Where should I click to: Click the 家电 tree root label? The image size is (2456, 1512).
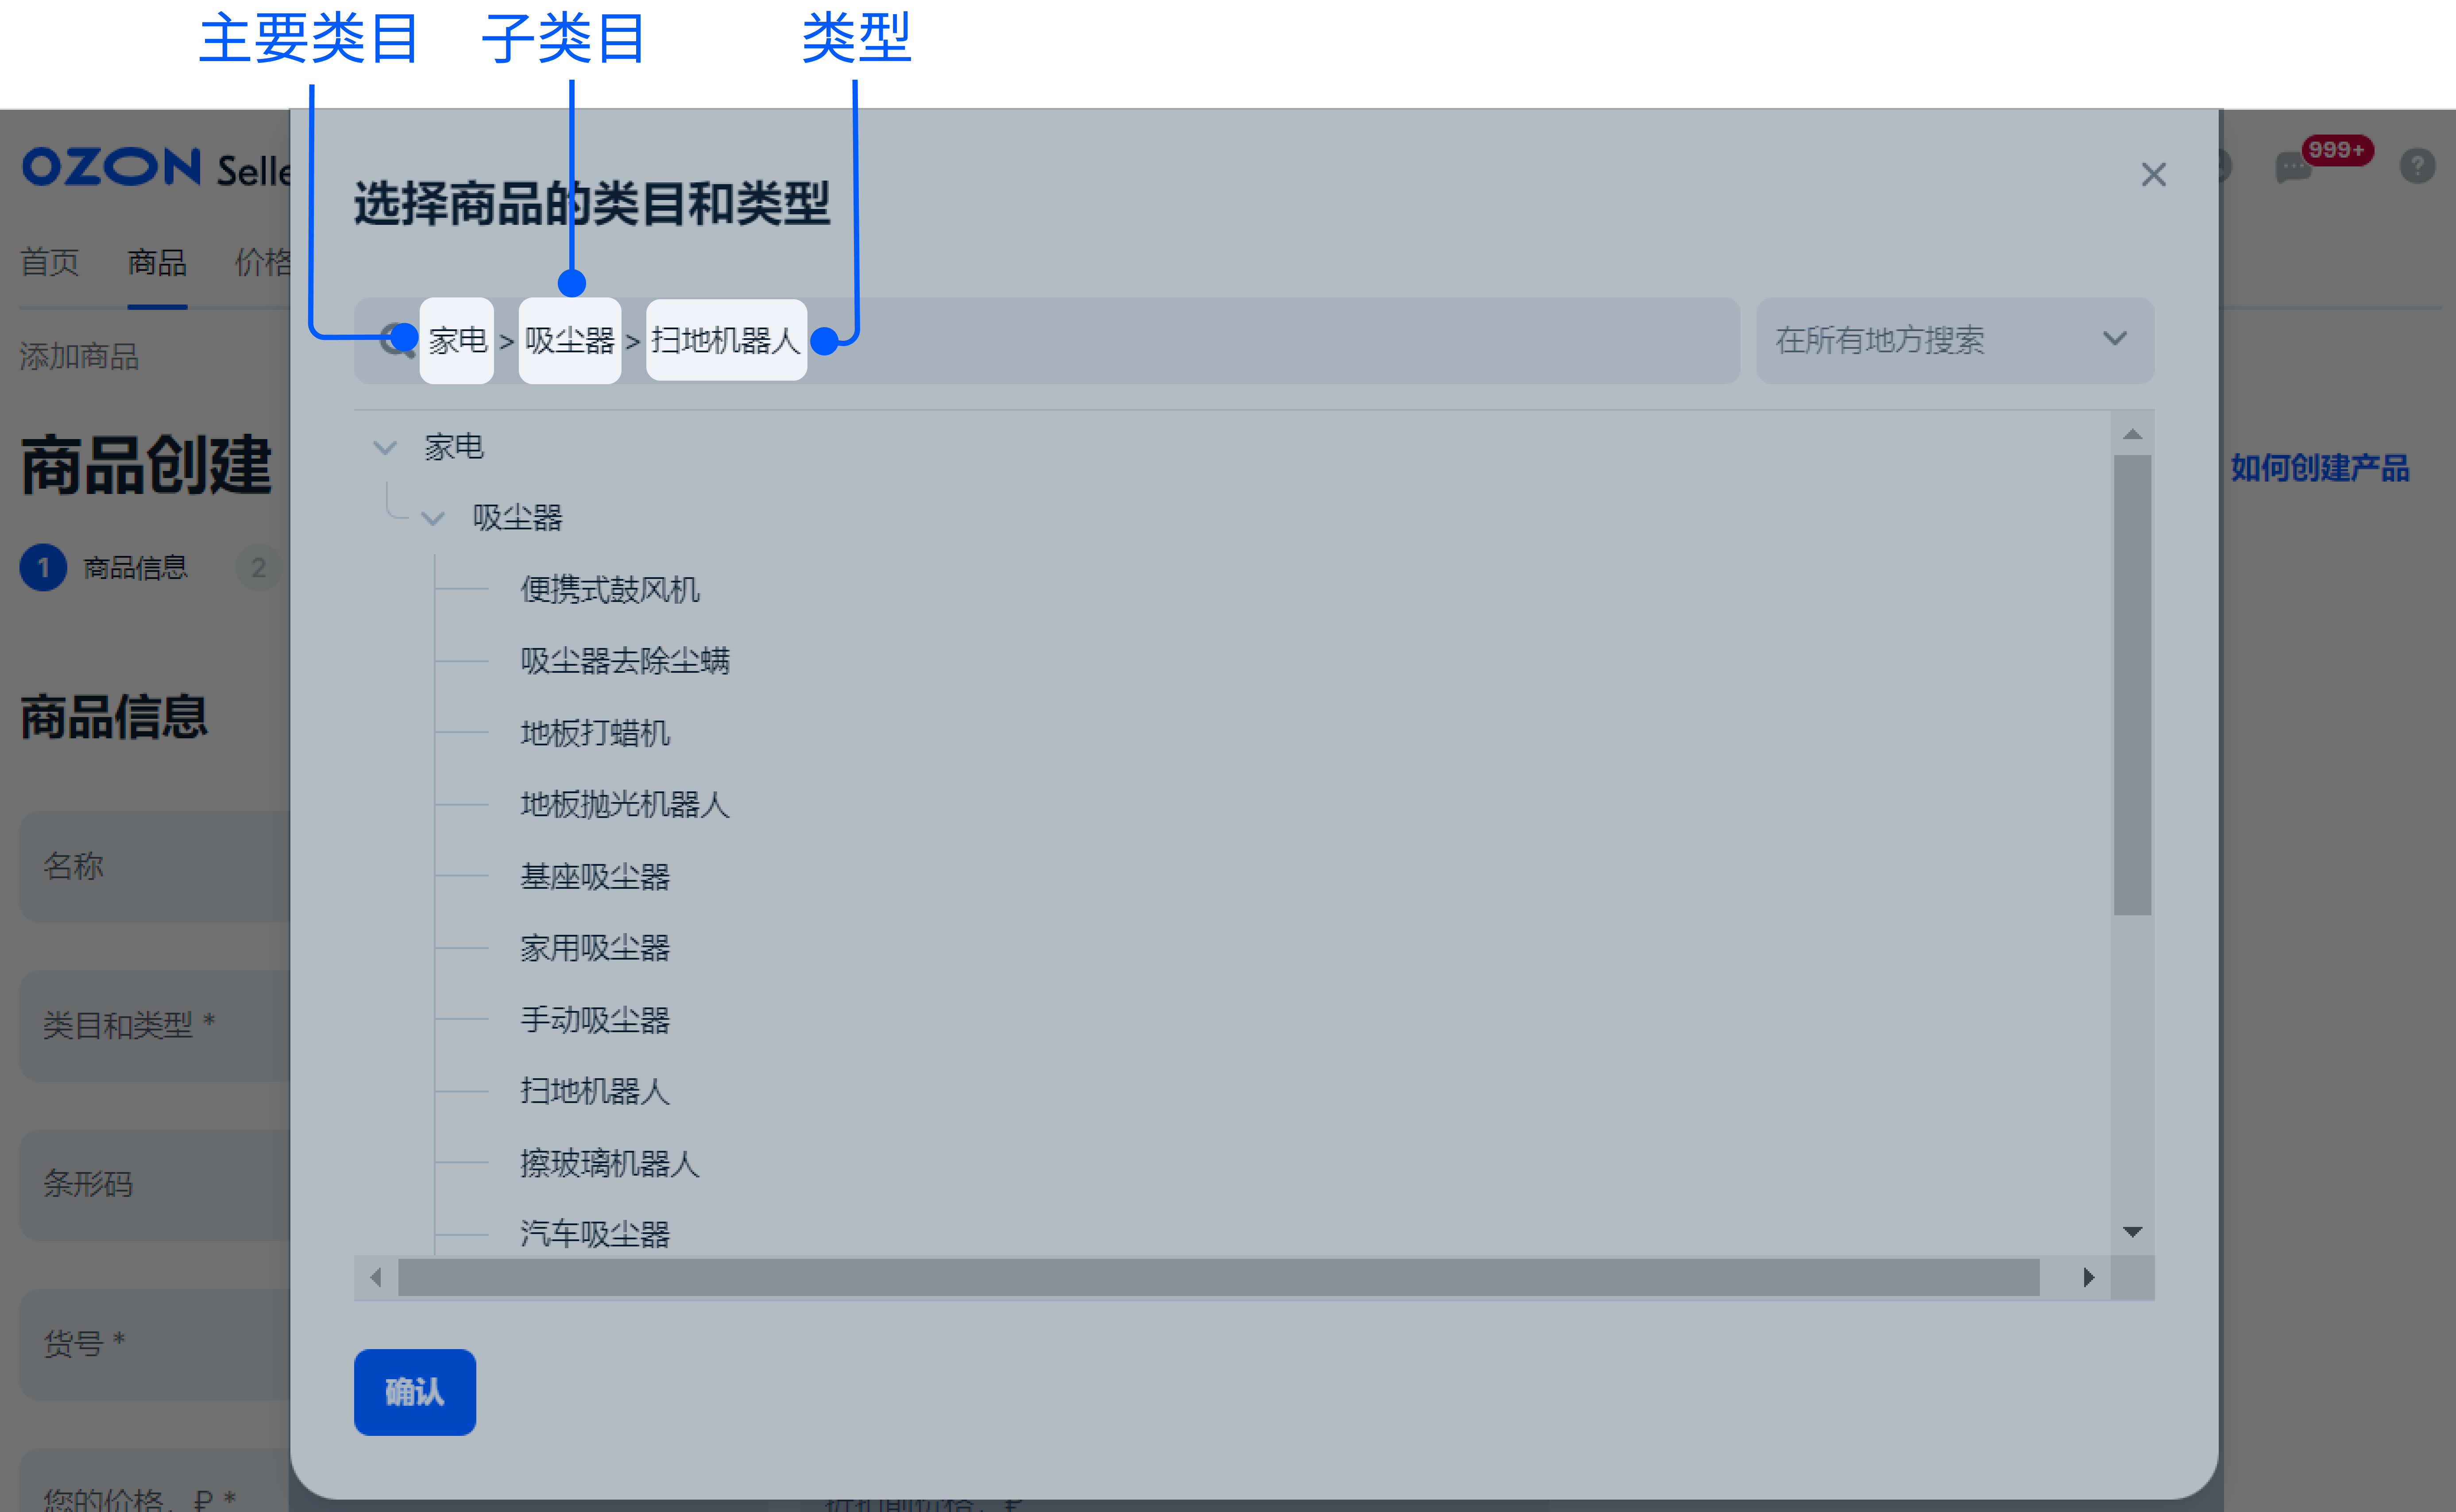point(454,446)
